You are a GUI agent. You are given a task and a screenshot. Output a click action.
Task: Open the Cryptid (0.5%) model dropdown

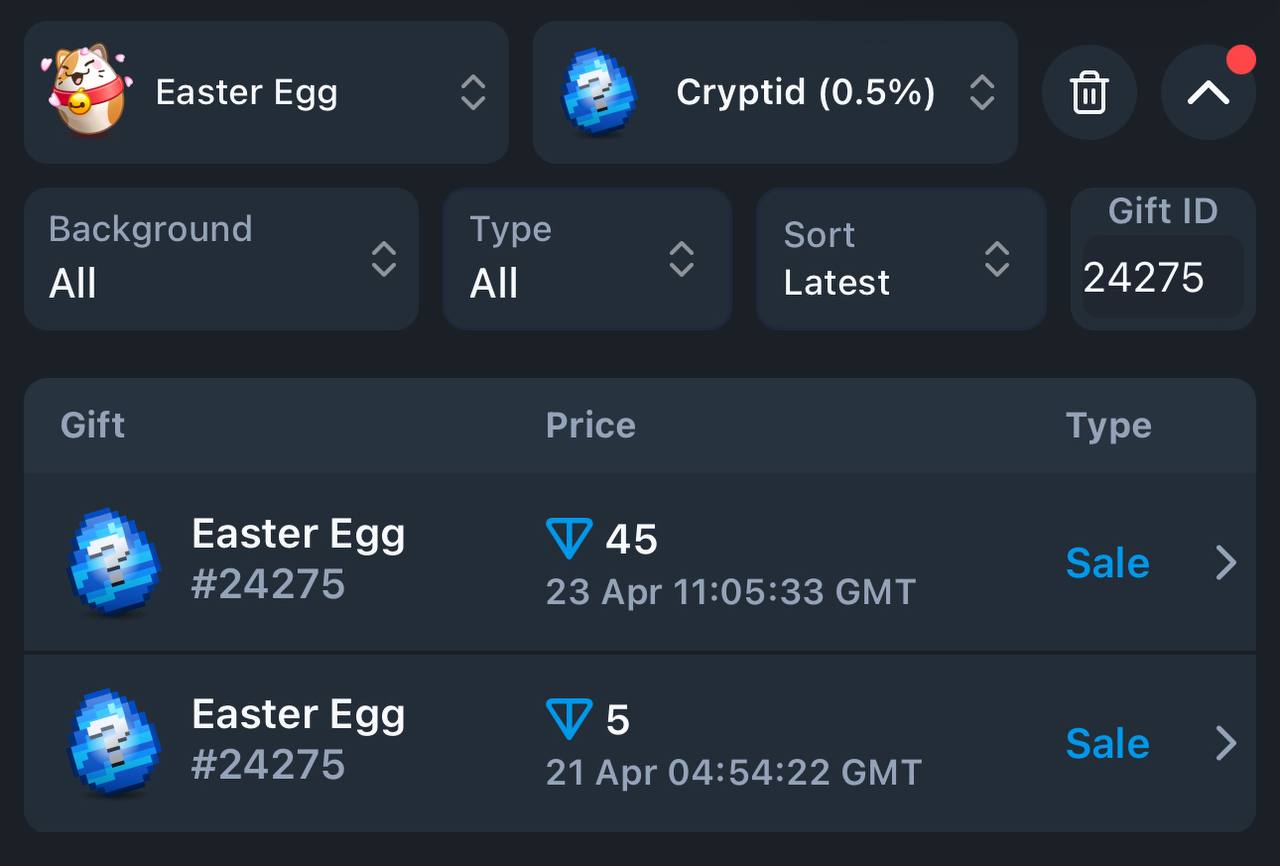[775, 92]
